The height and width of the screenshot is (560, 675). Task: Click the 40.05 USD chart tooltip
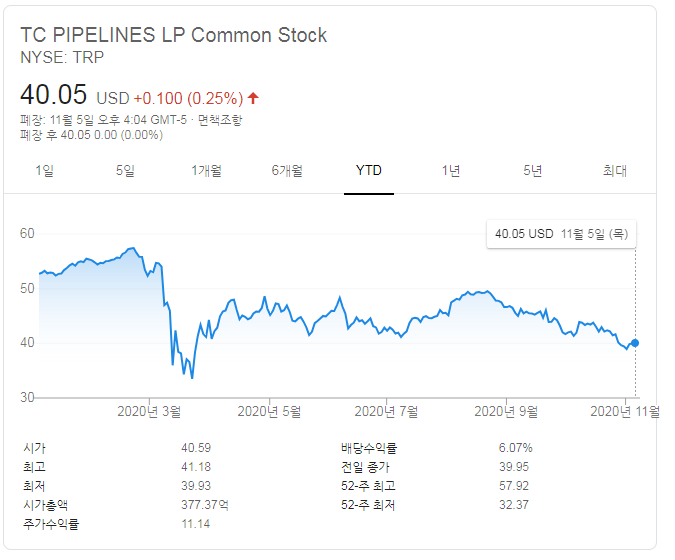click(x=561, y=234)
